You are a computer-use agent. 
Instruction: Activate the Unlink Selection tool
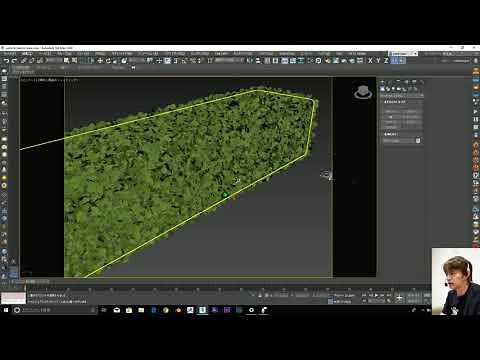(x=31, y=61)
